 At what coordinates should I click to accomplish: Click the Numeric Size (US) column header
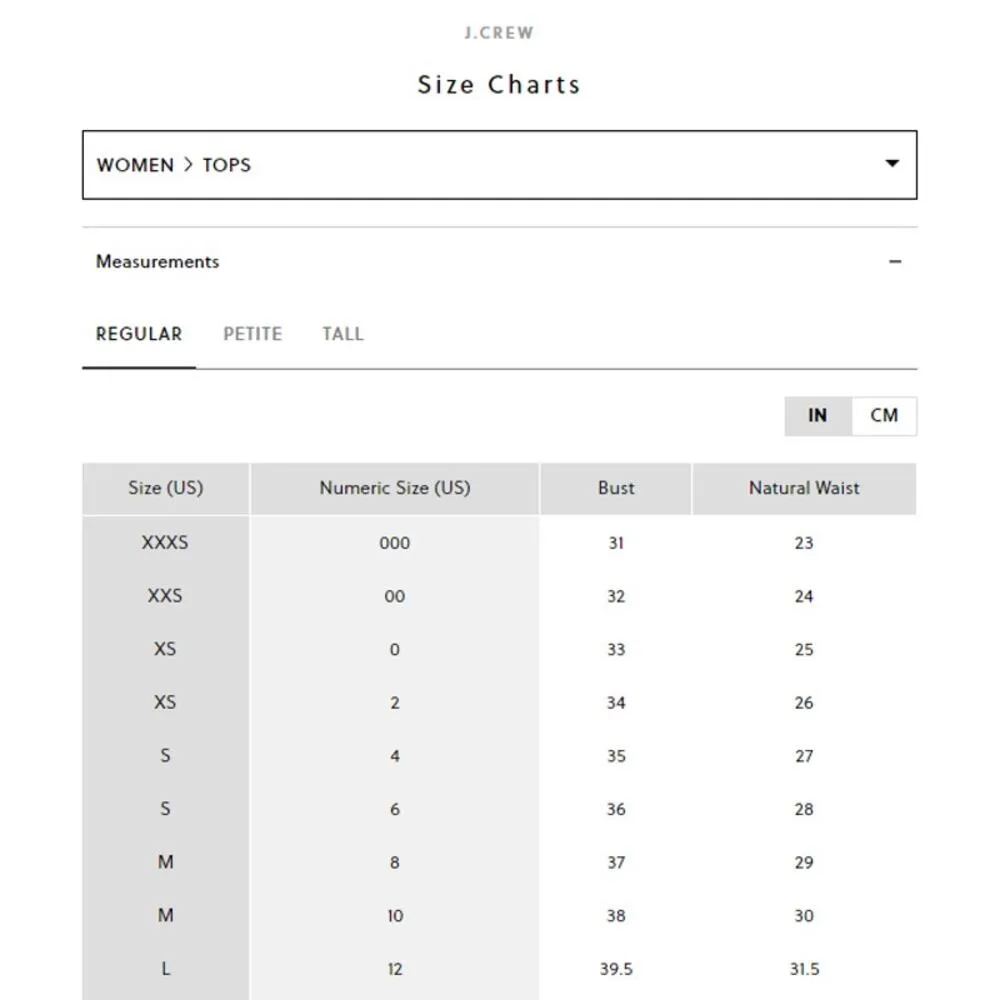394,489
